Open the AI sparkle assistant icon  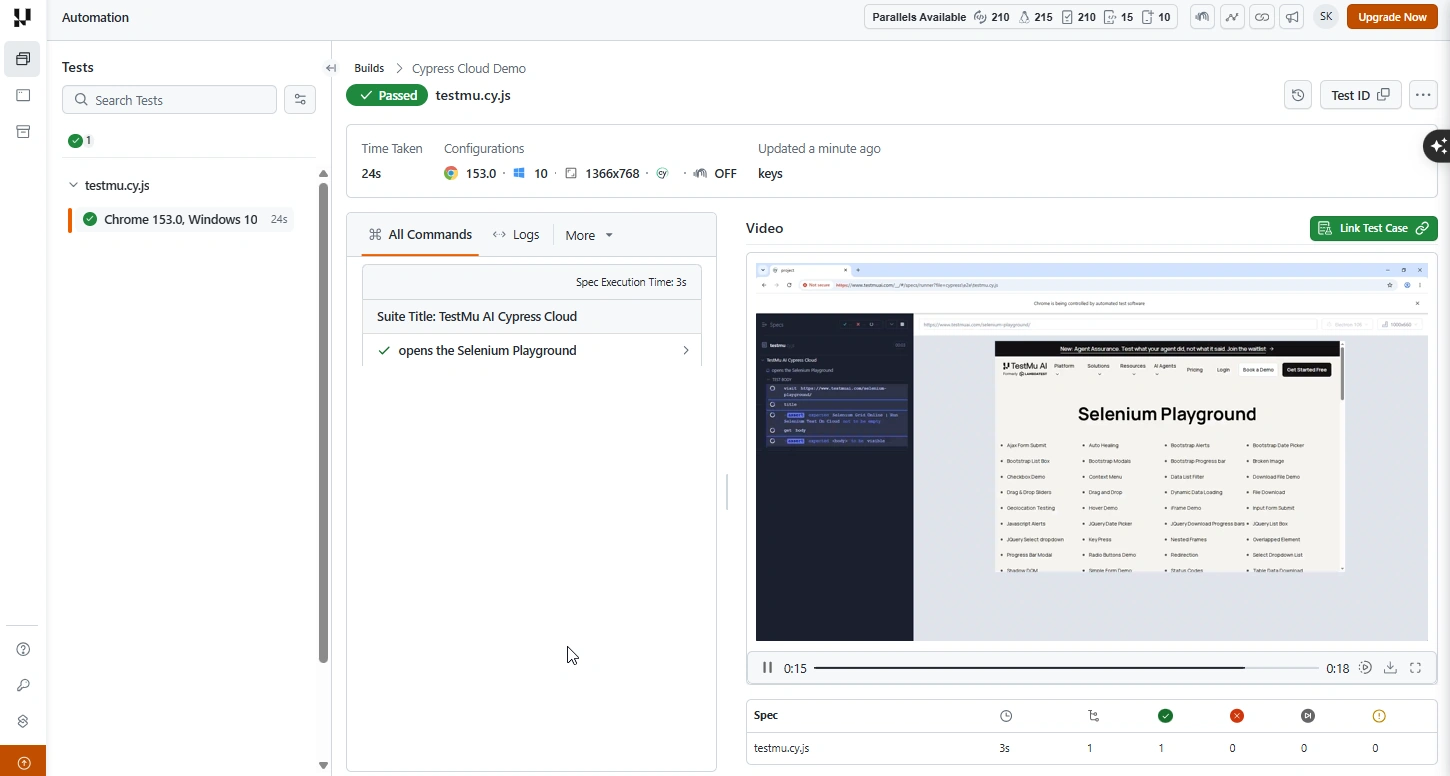(1438, 146)
